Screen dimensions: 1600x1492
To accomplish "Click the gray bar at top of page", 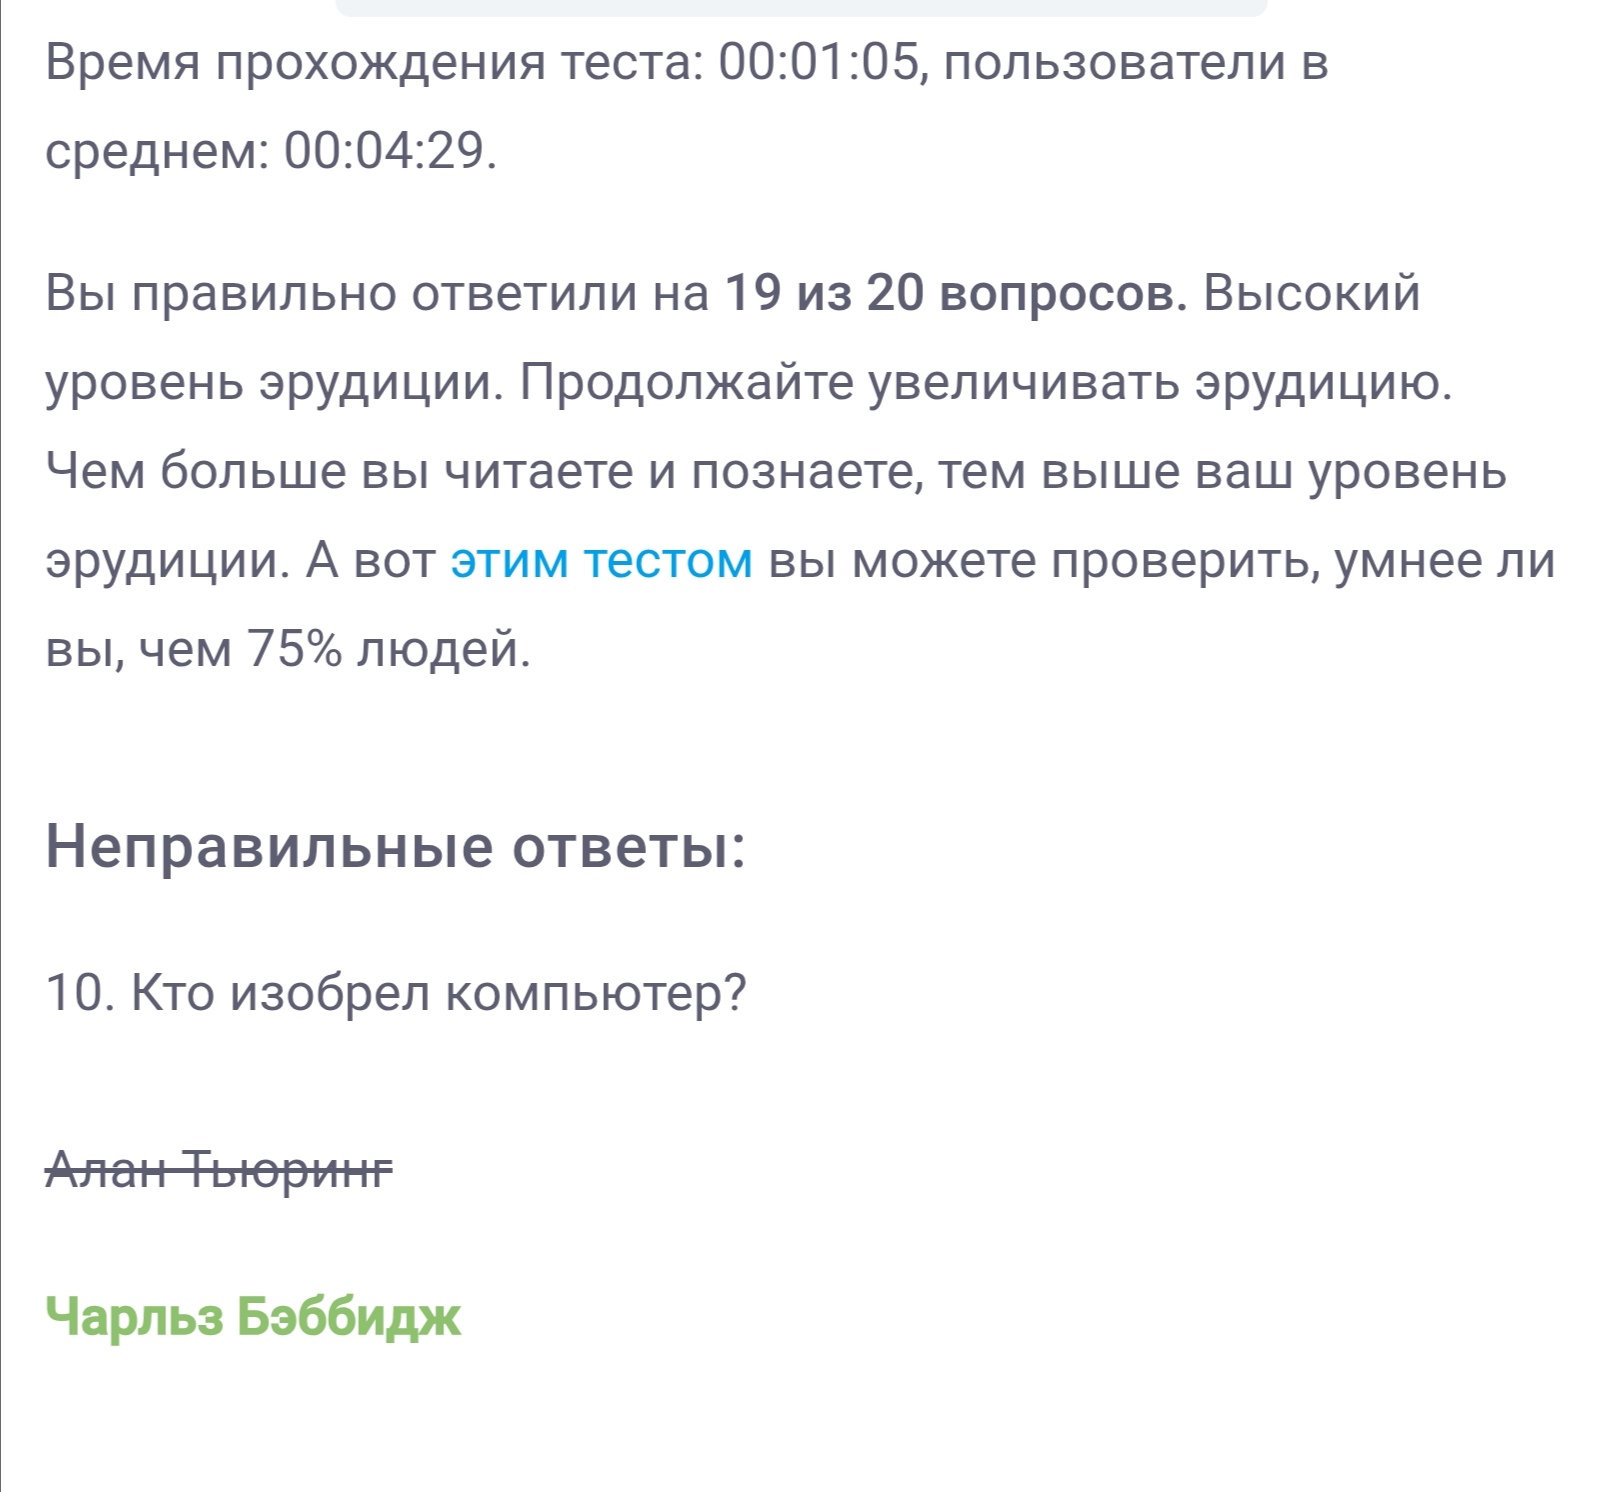I will 801,8.
